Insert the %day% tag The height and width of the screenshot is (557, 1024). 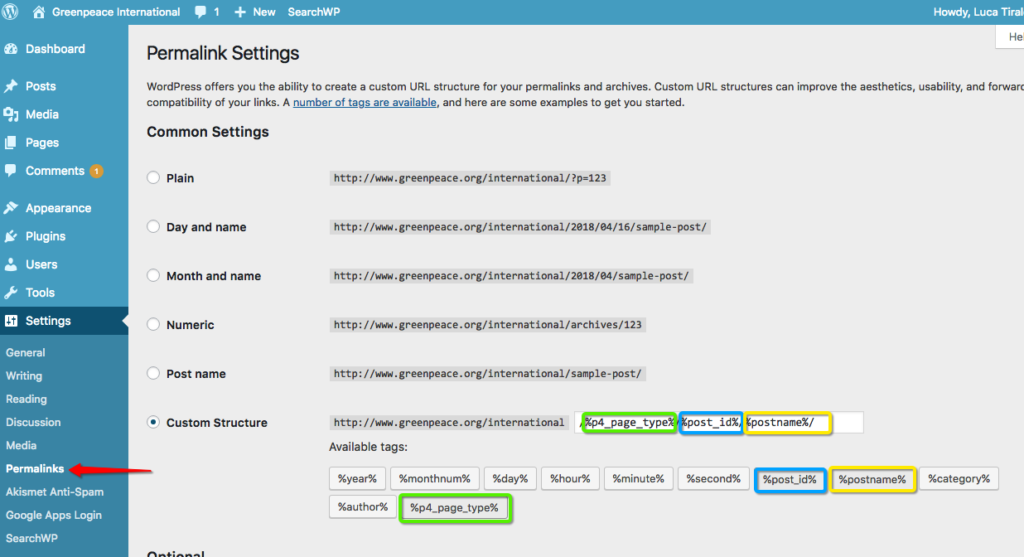pyautogui.click(x=510, y=479)
